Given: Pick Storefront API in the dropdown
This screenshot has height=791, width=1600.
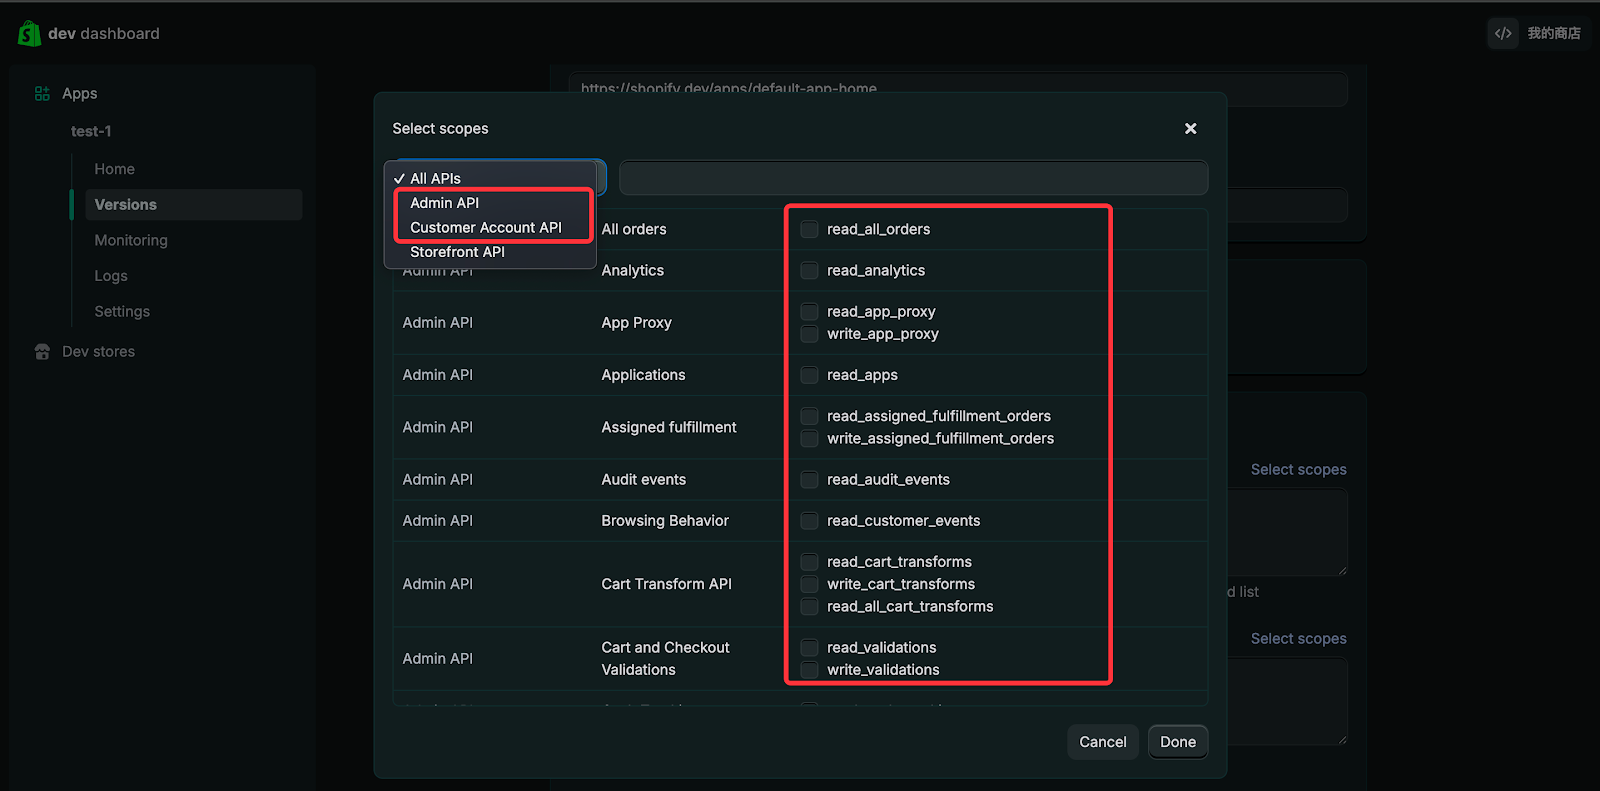Looking at the screenshot, I should coord(457,252).
